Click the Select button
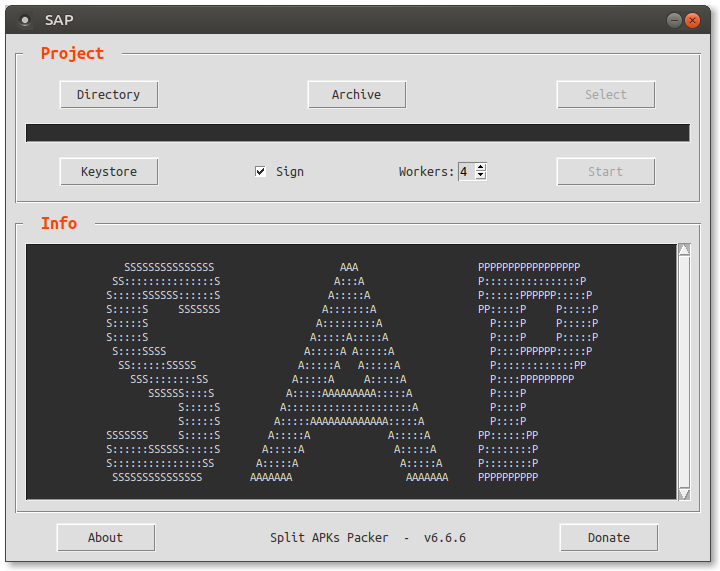The image size is (720, 571). [x=606, y=95]
